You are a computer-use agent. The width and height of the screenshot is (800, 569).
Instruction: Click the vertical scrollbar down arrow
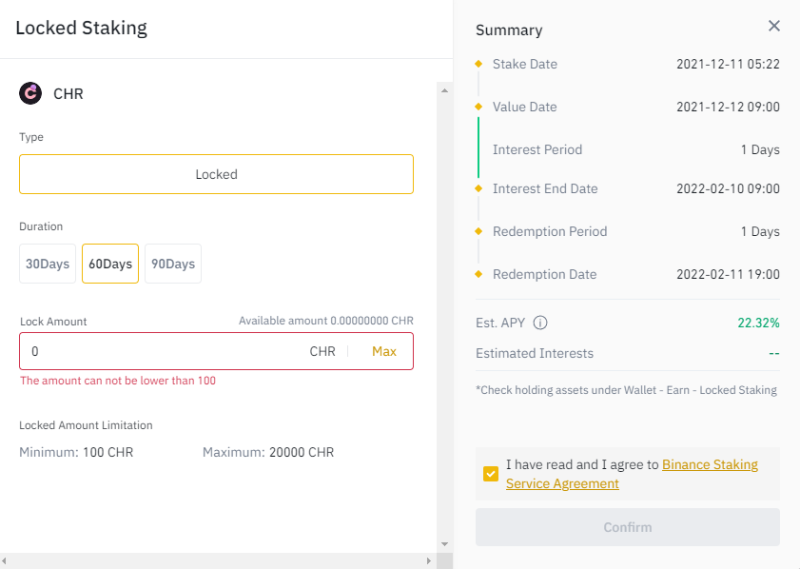(444, 544)
